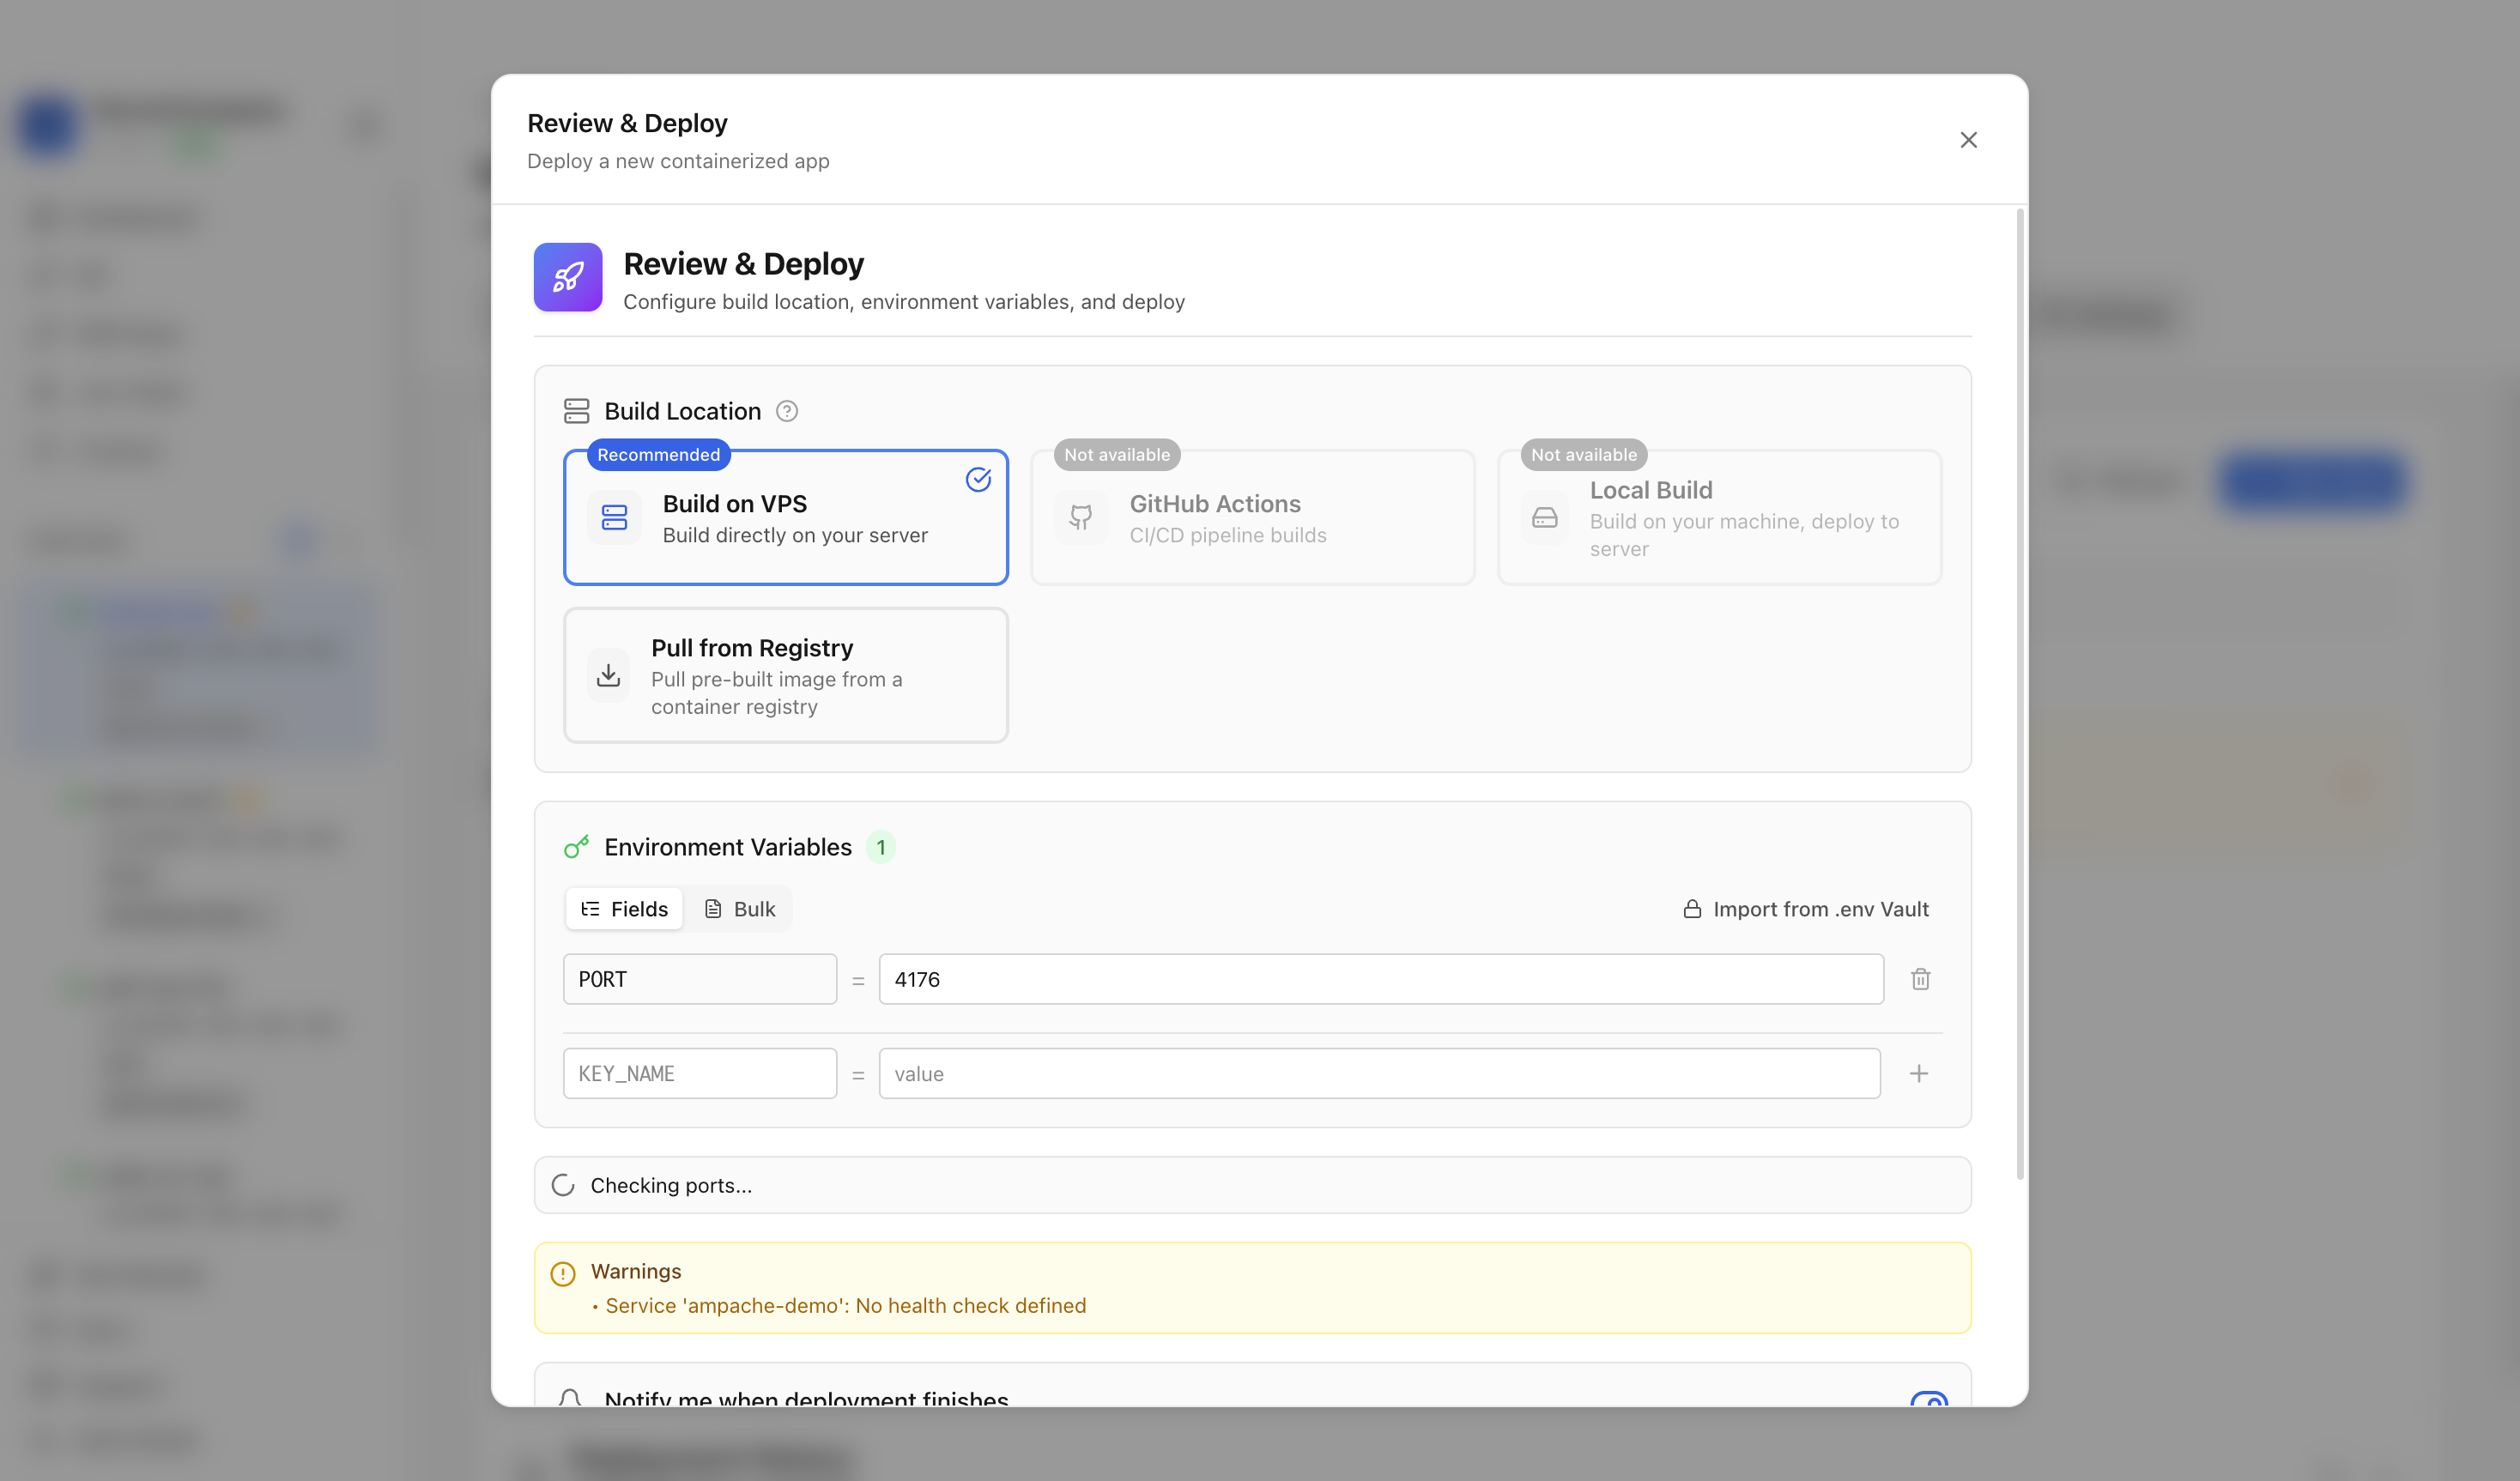Click the Environment Variables key icon

pos(577,847)
